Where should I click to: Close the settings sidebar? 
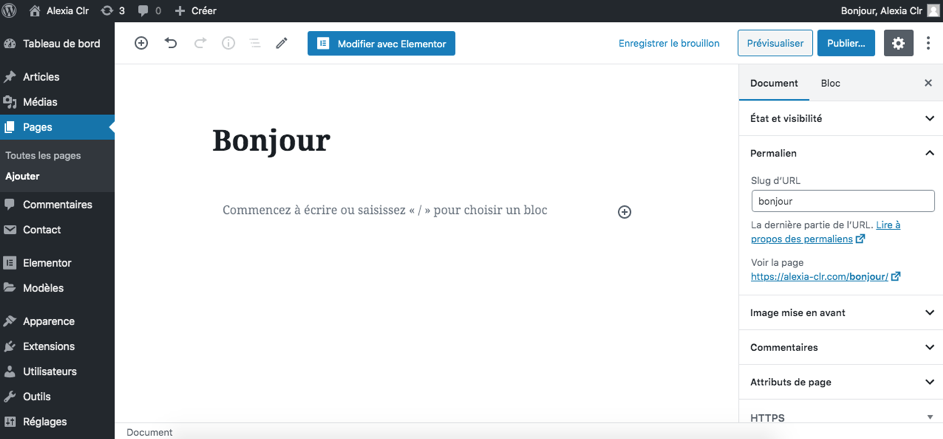point(928,83)
